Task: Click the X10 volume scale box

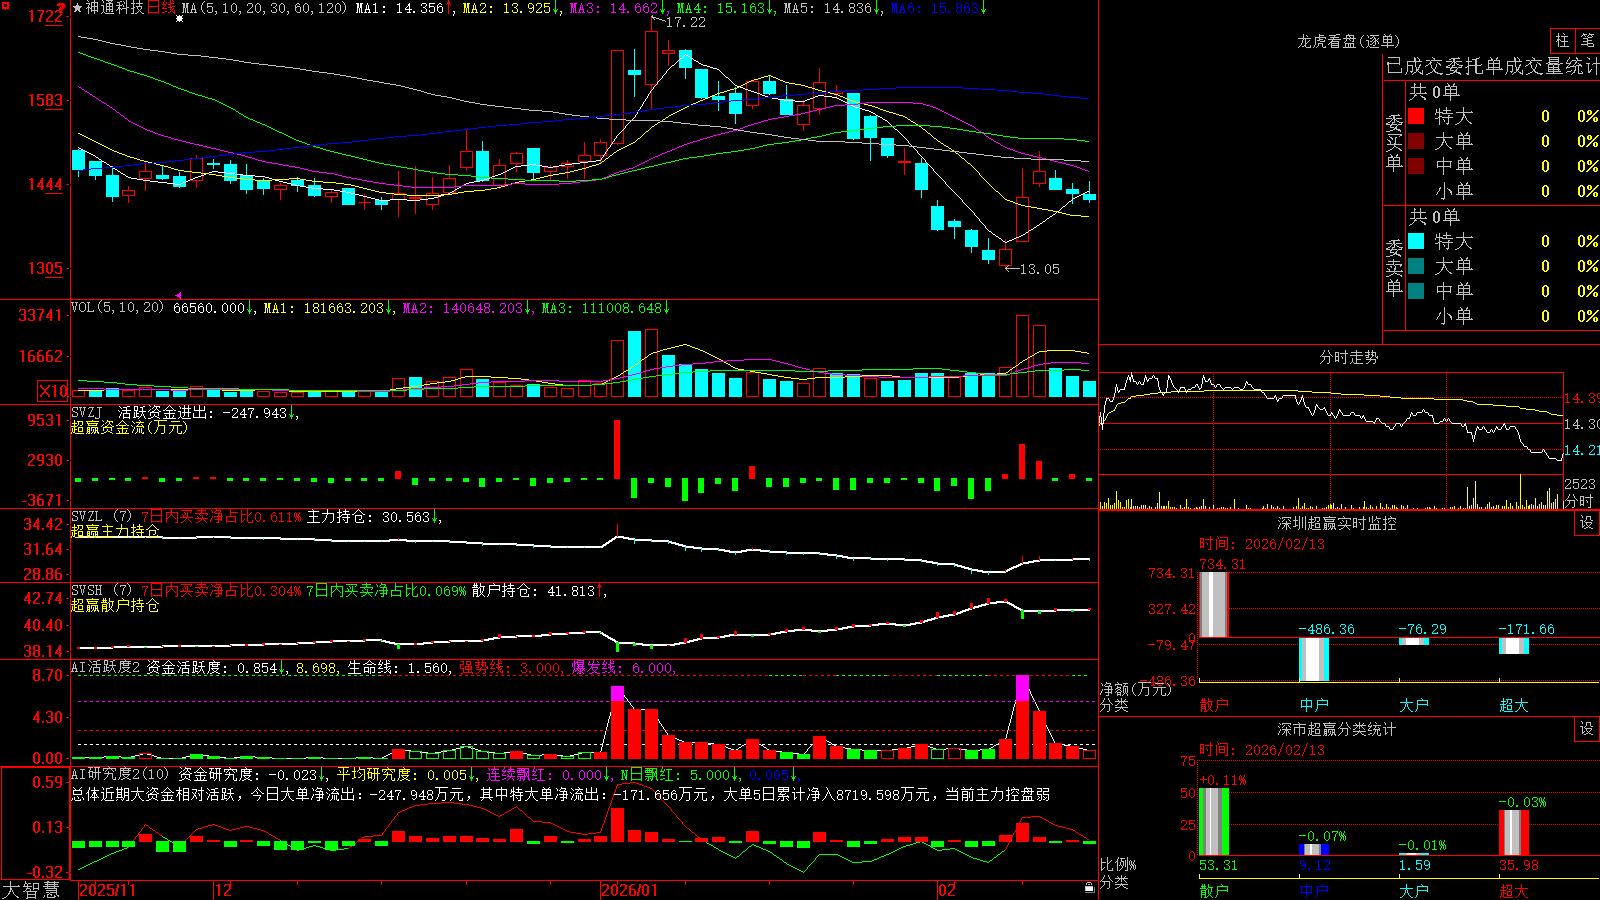Action: coord(54,391)
